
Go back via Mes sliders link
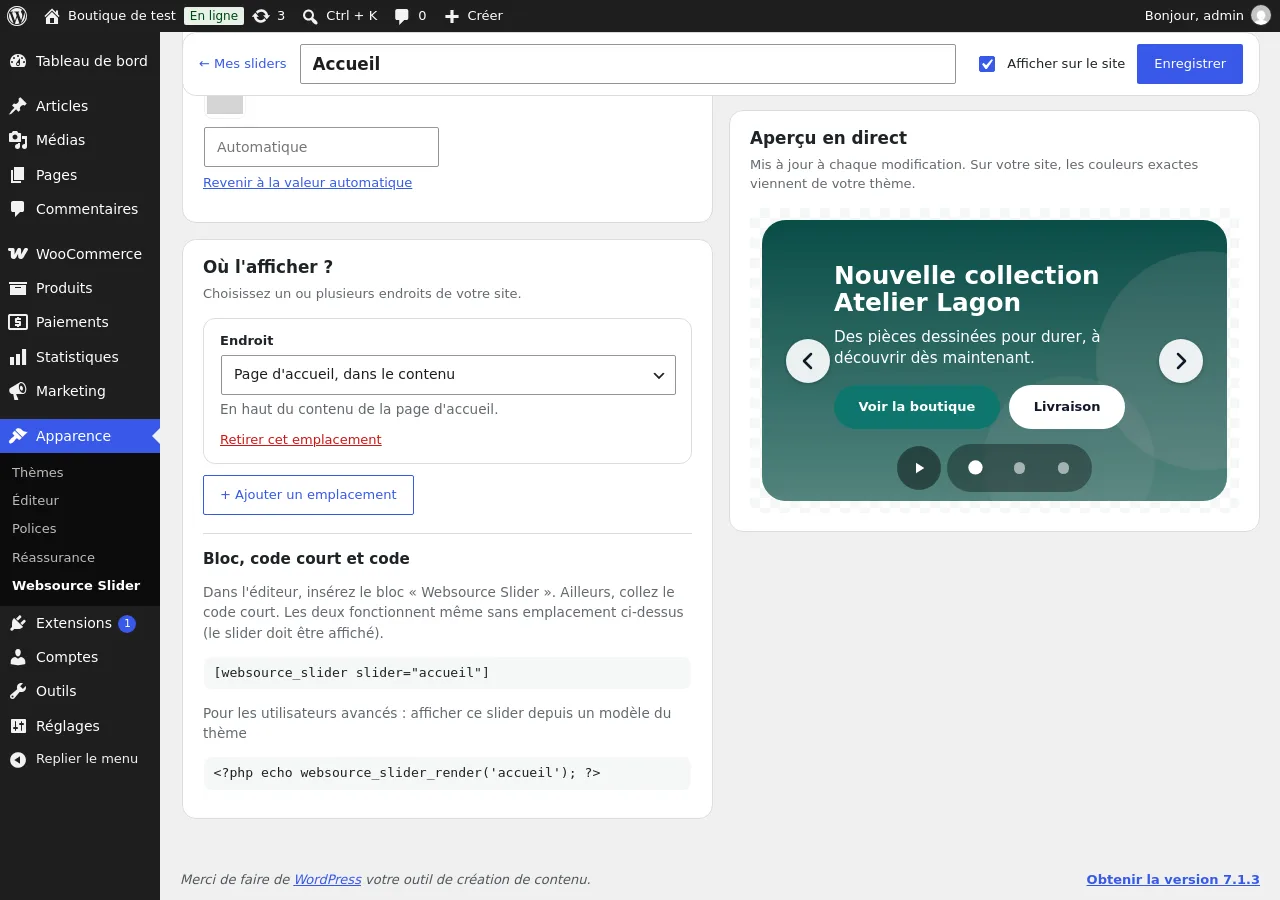(242, 64)
